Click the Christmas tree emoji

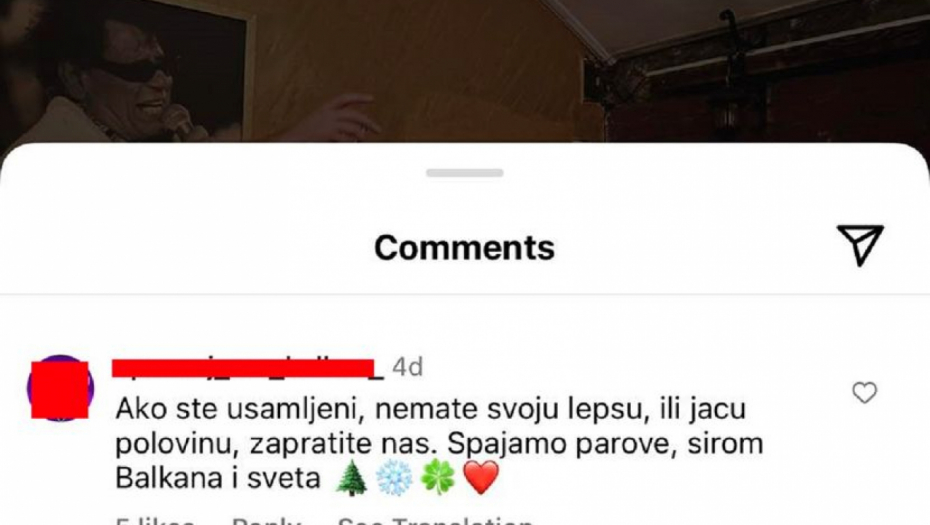pyautogui.click(x=351, y=478)
